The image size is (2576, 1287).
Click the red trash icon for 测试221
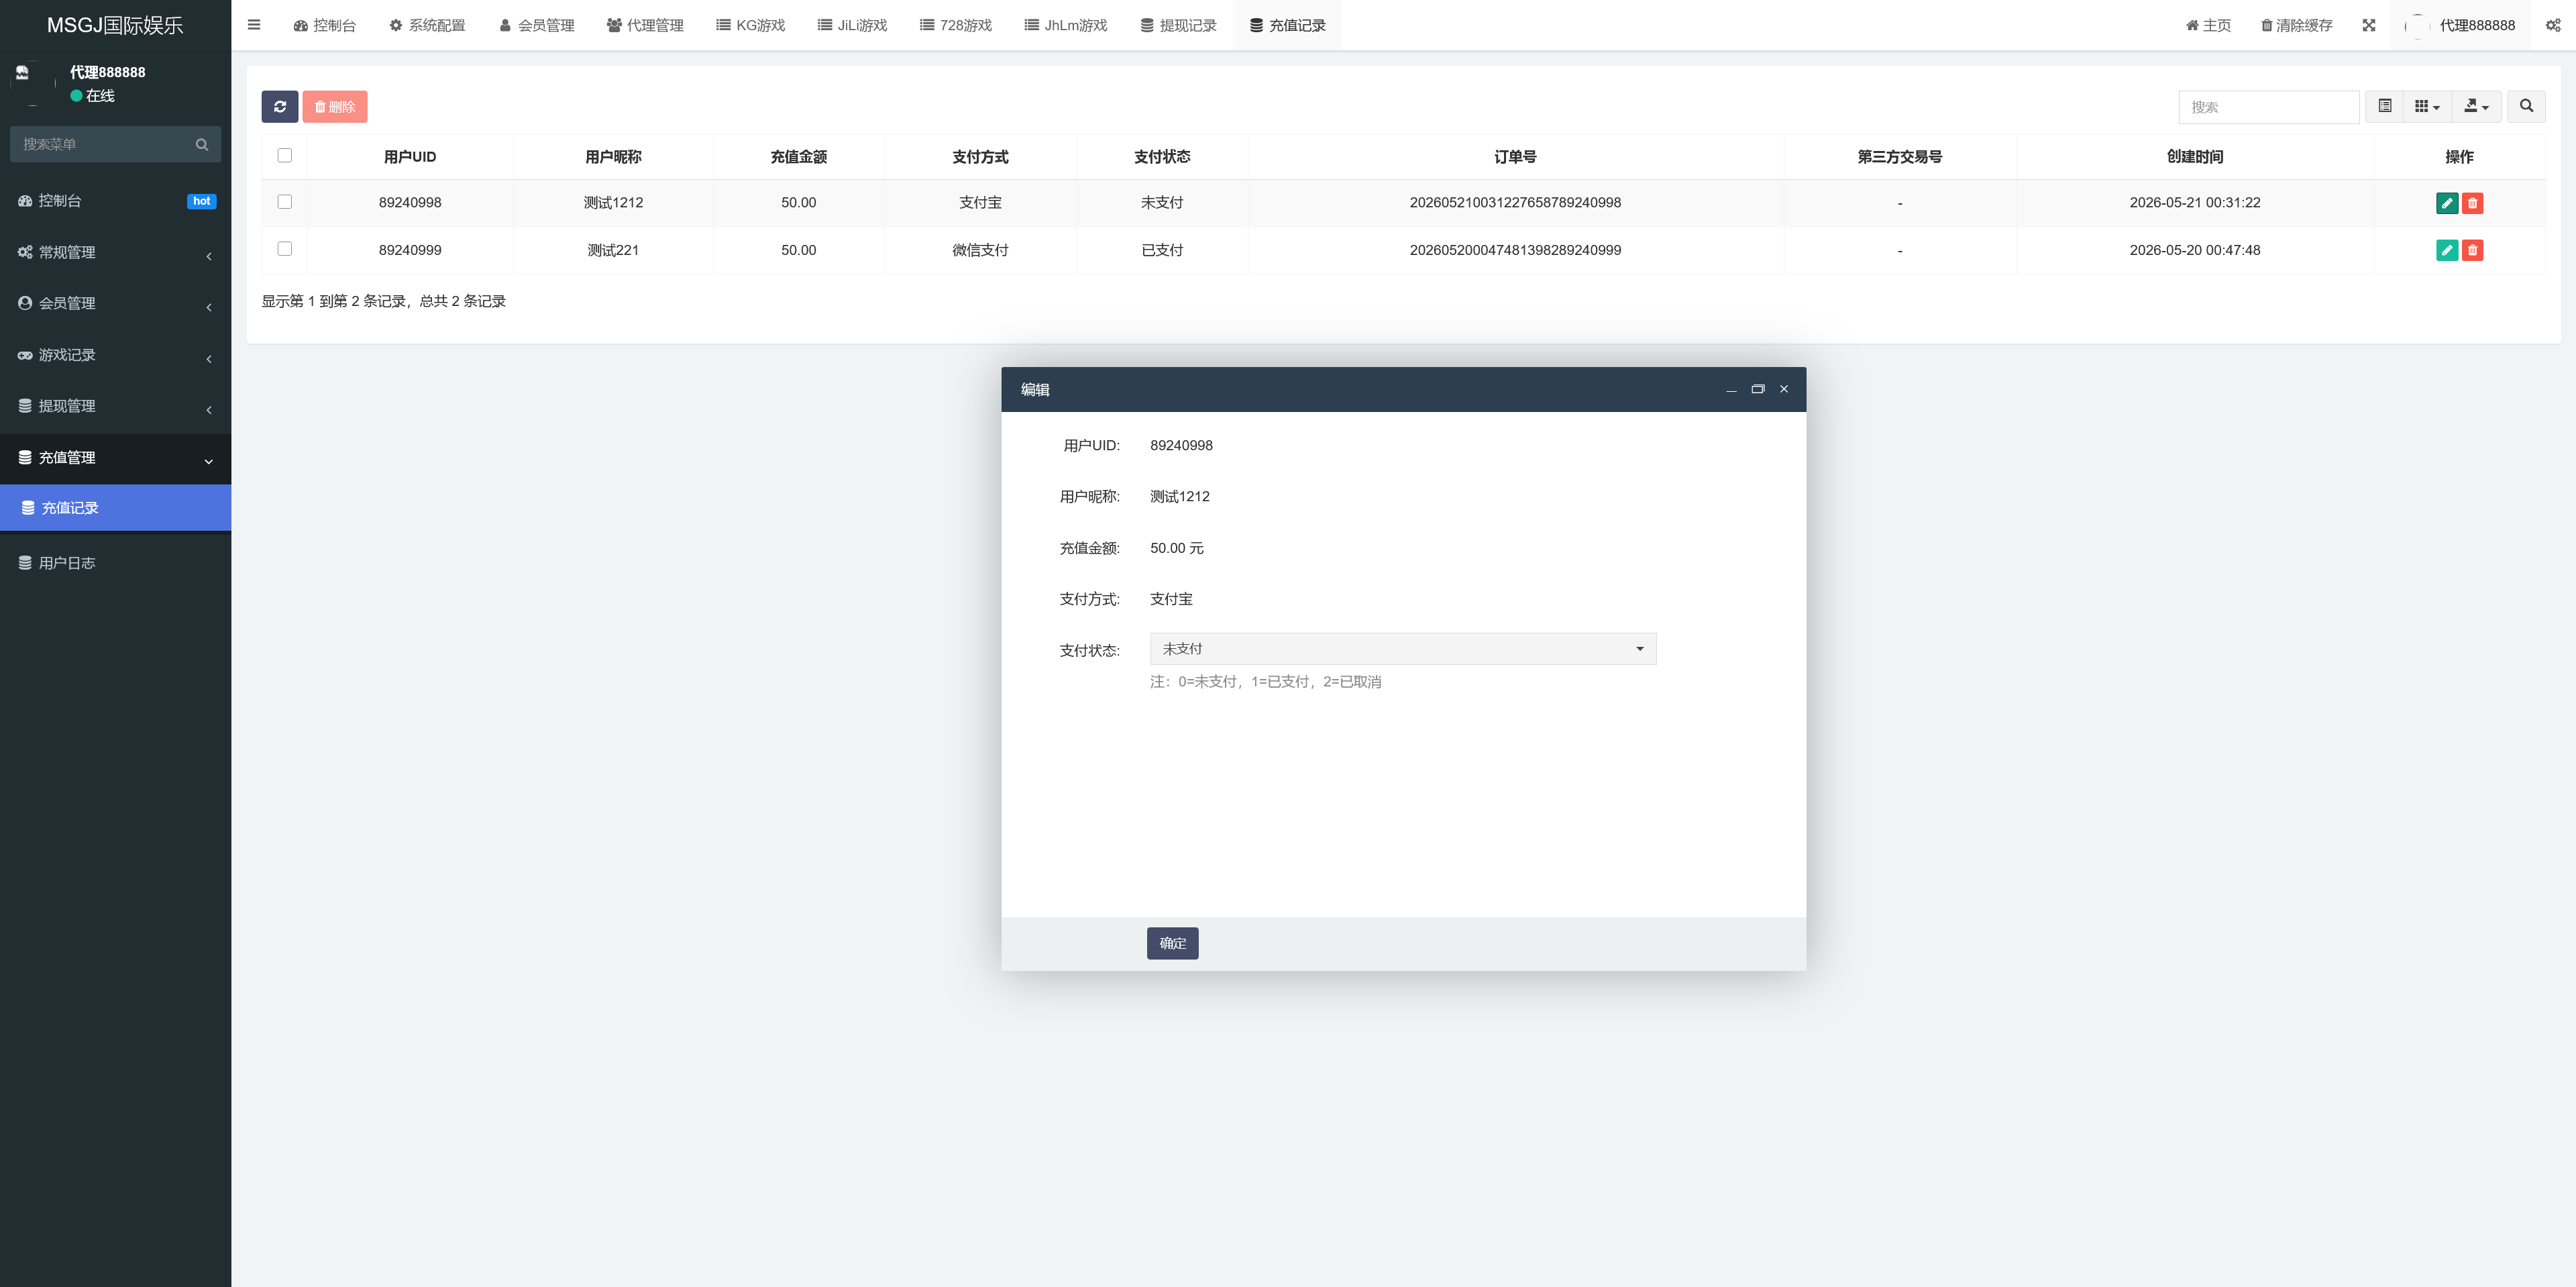click(x=2473, y=250)
